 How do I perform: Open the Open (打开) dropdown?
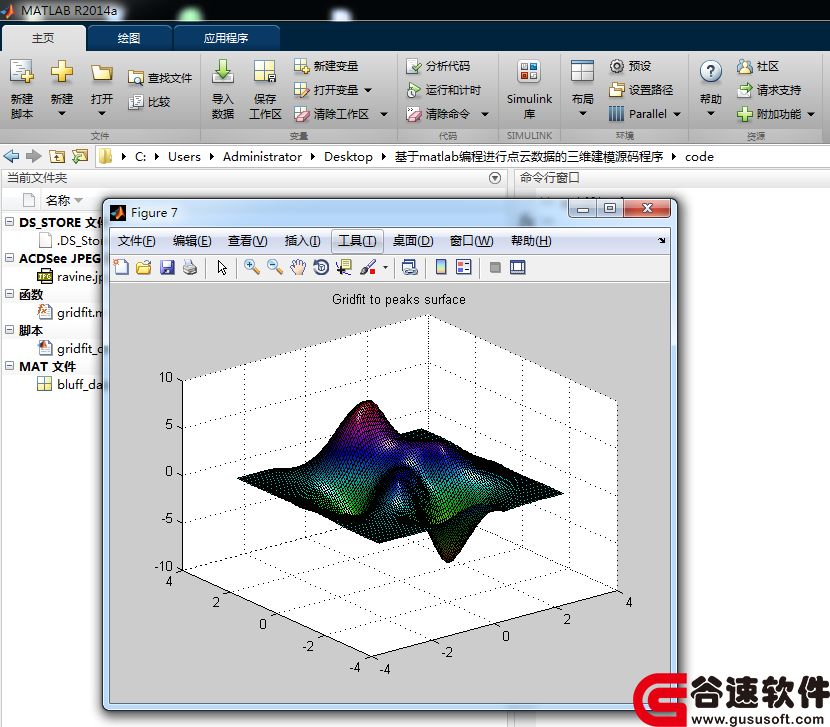pos(102,113)
